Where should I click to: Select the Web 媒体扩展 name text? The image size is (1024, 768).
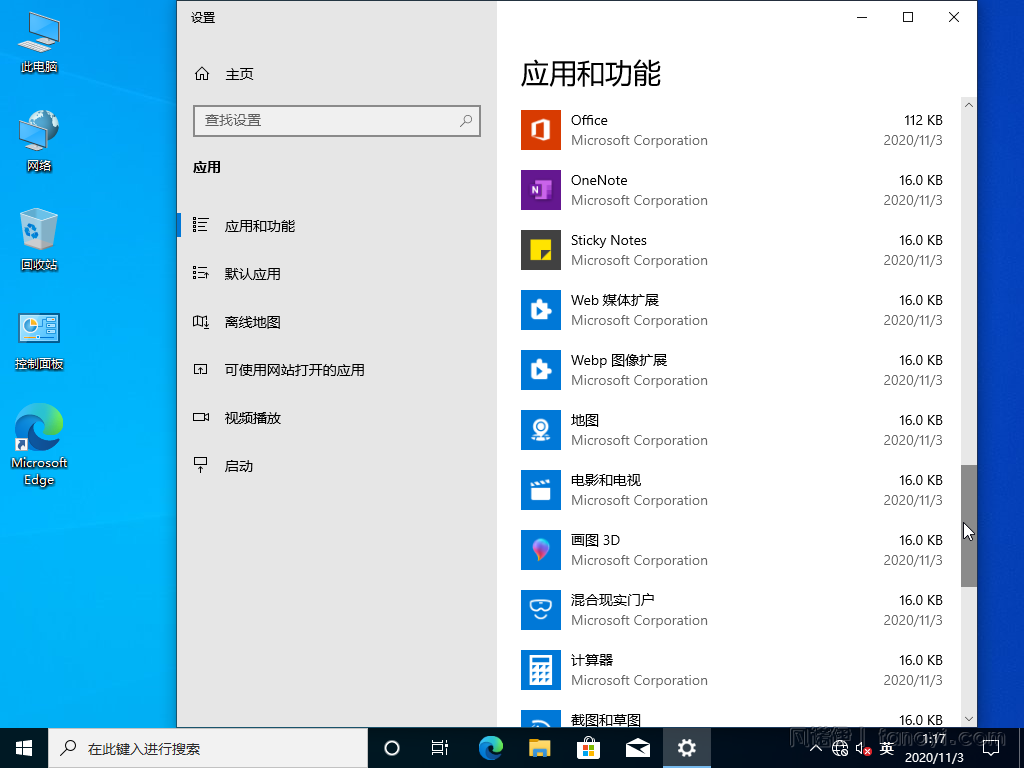point(615,300)
